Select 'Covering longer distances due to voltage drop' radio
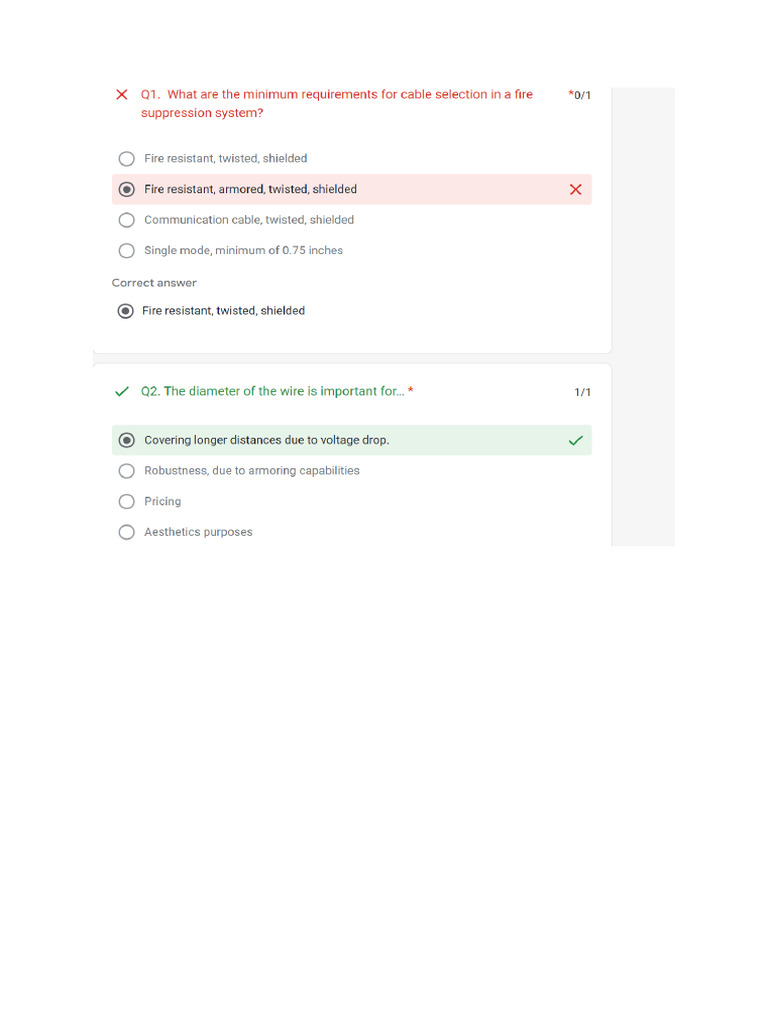 [127, 440]
